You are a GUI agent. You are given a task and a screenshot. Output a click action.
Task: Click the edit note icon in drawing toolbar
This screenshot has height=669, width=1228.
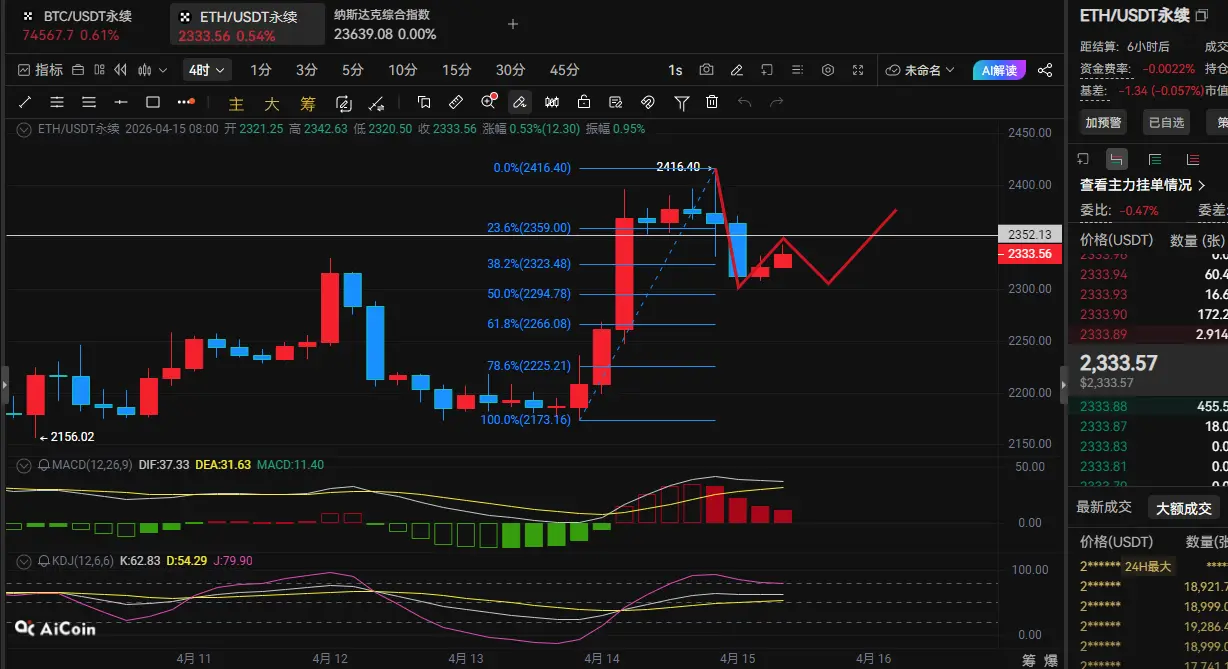(x=616, y=102)
